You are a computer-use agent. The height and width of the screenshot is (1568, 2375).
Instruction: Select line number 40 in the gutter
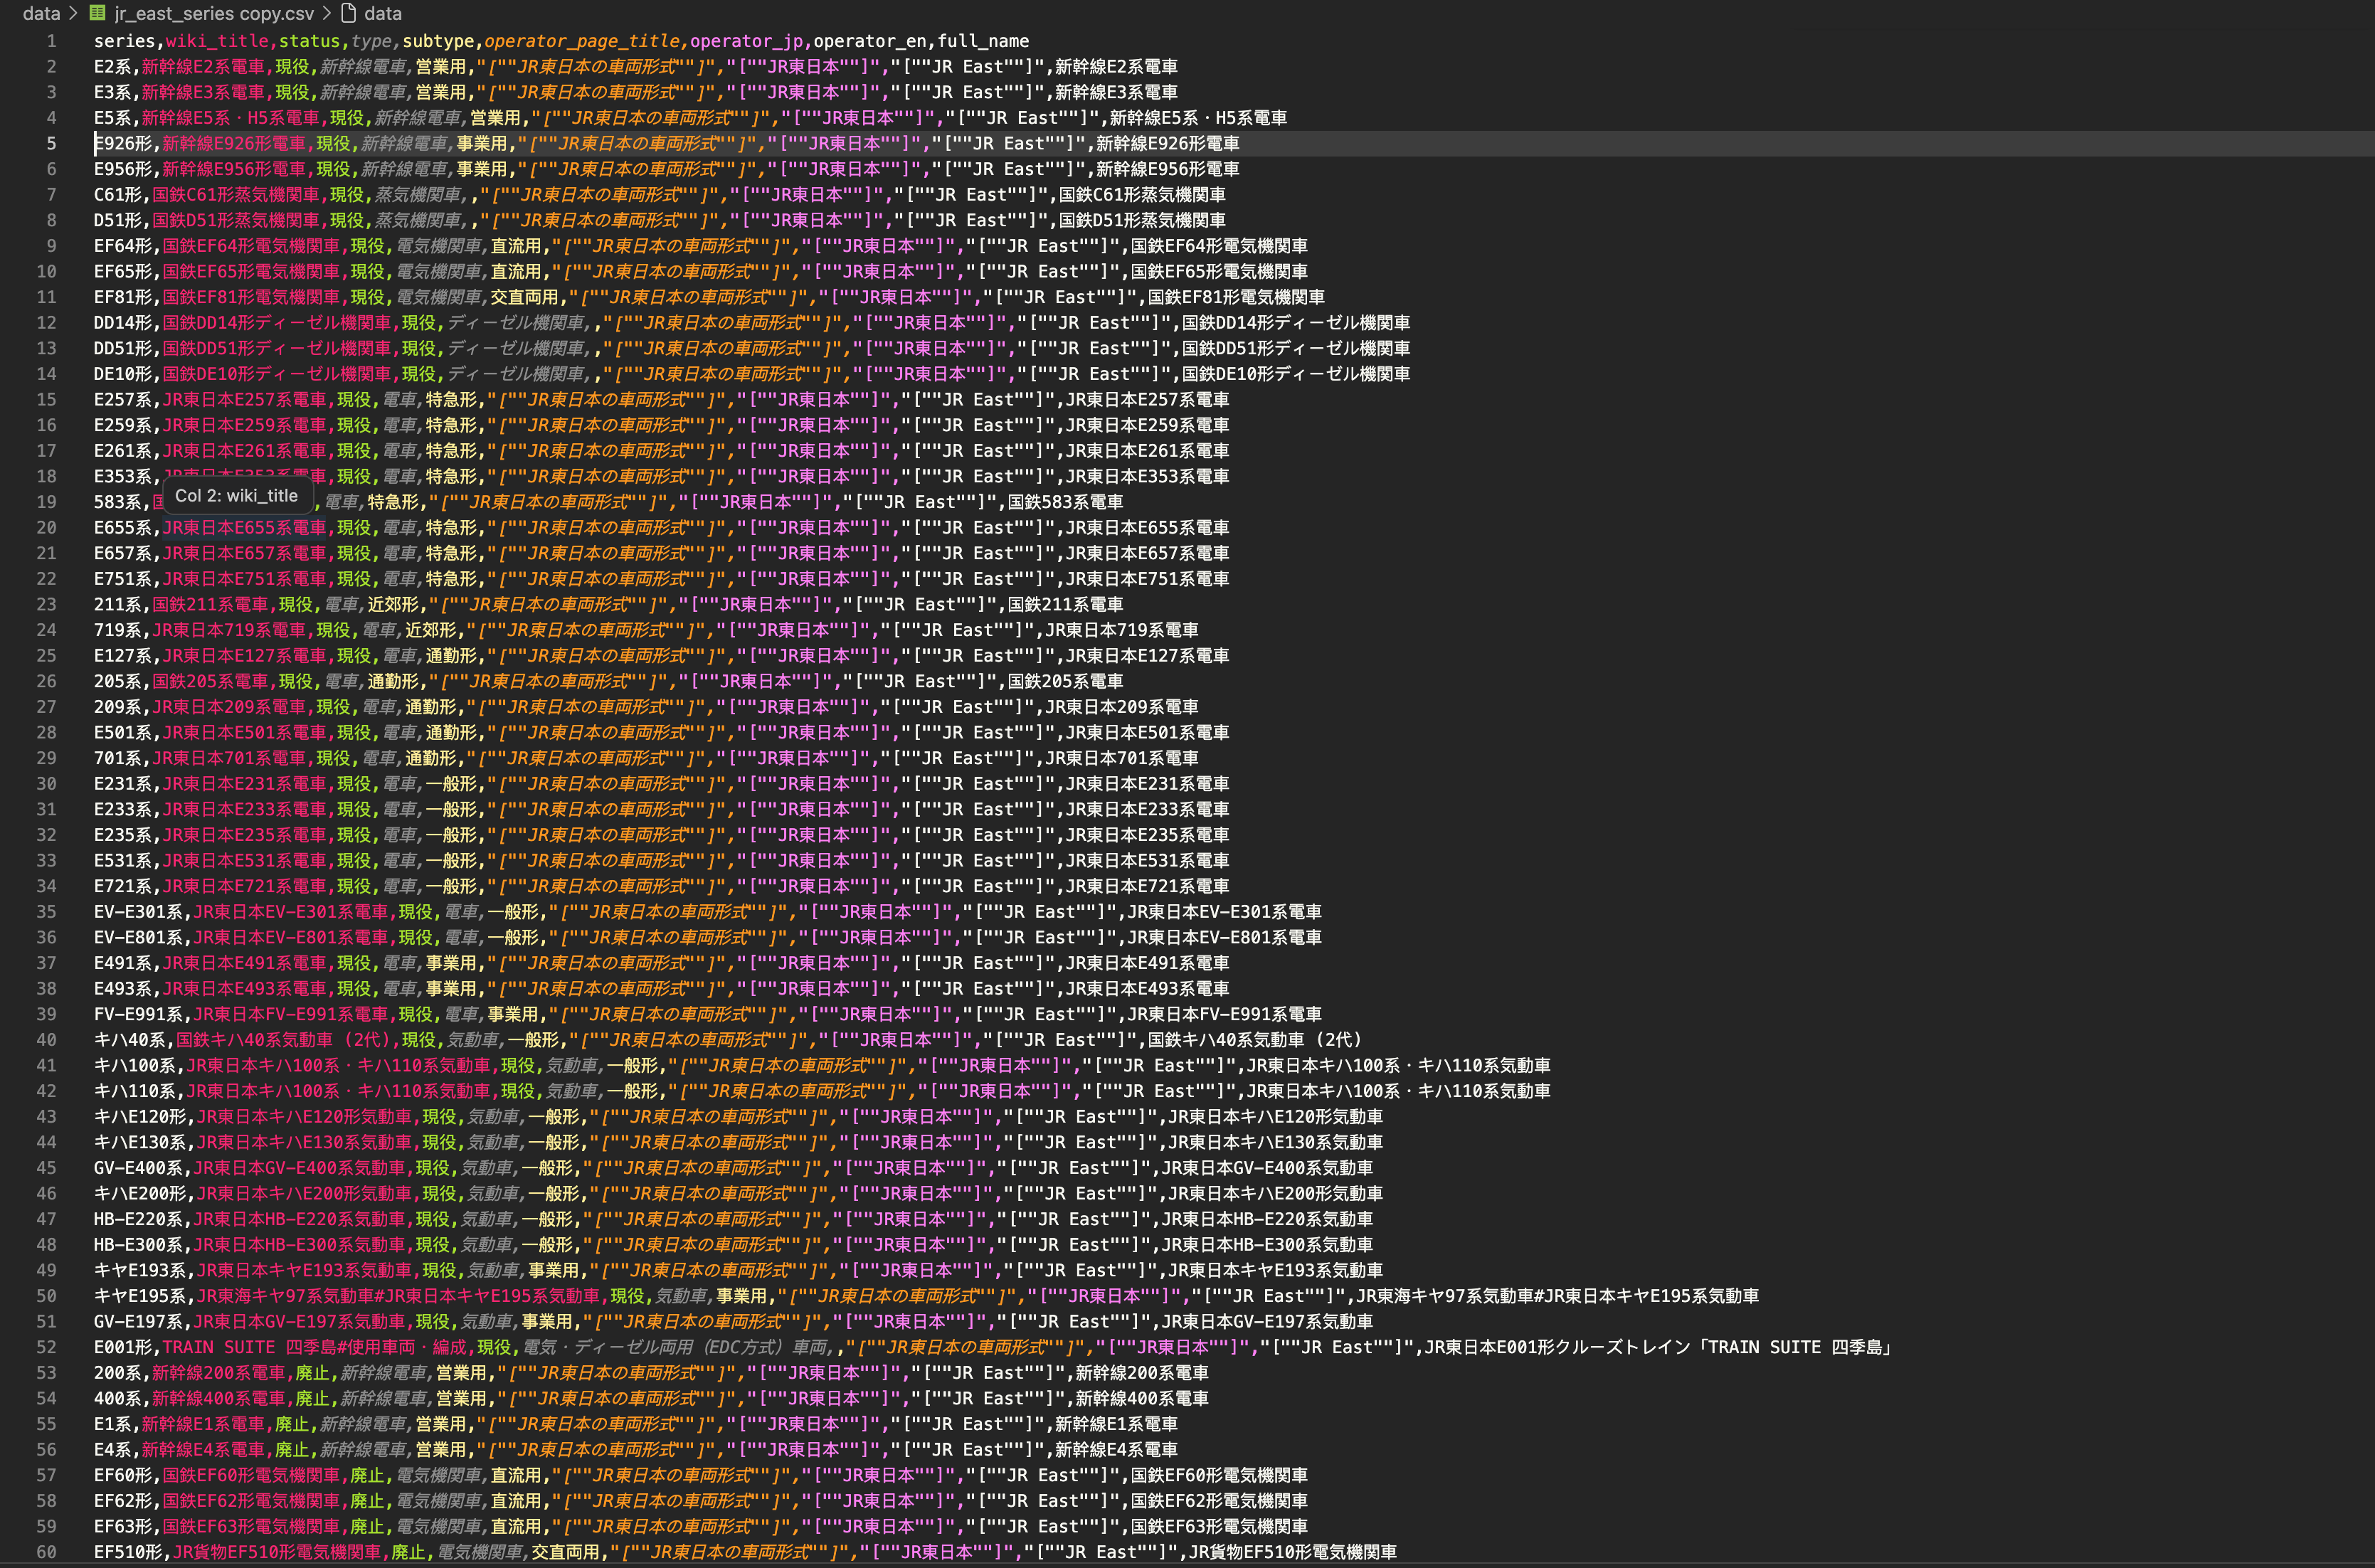coord(46,1040)
